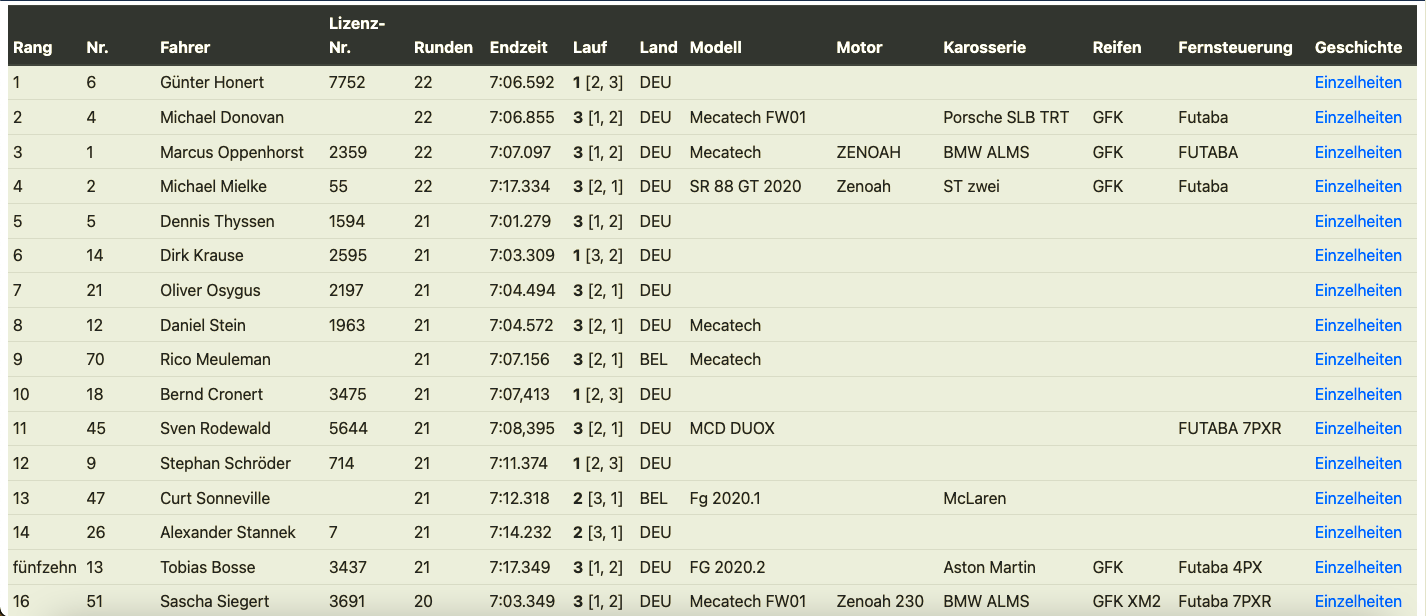This screenshot has width=1426, height=616.
Task: View Einzelheiten for Michael Mielke
Action: pyautogui.click(x=1358, y=187)
